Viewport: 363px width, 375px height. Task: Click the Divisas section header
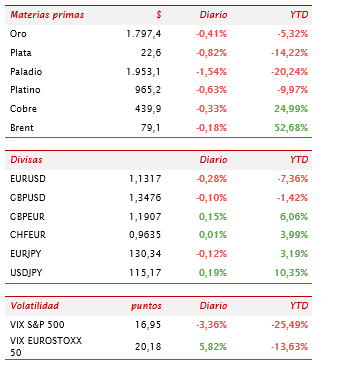pos(26,160)
